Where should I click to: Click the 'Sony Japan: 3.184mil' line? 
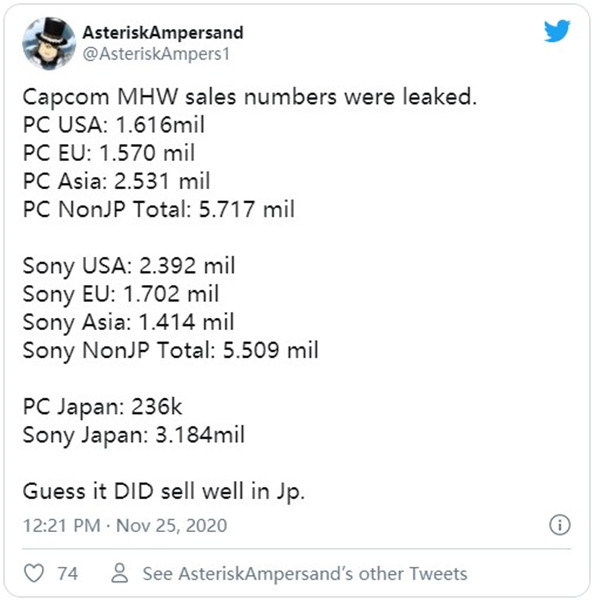(x=134, y=435)
